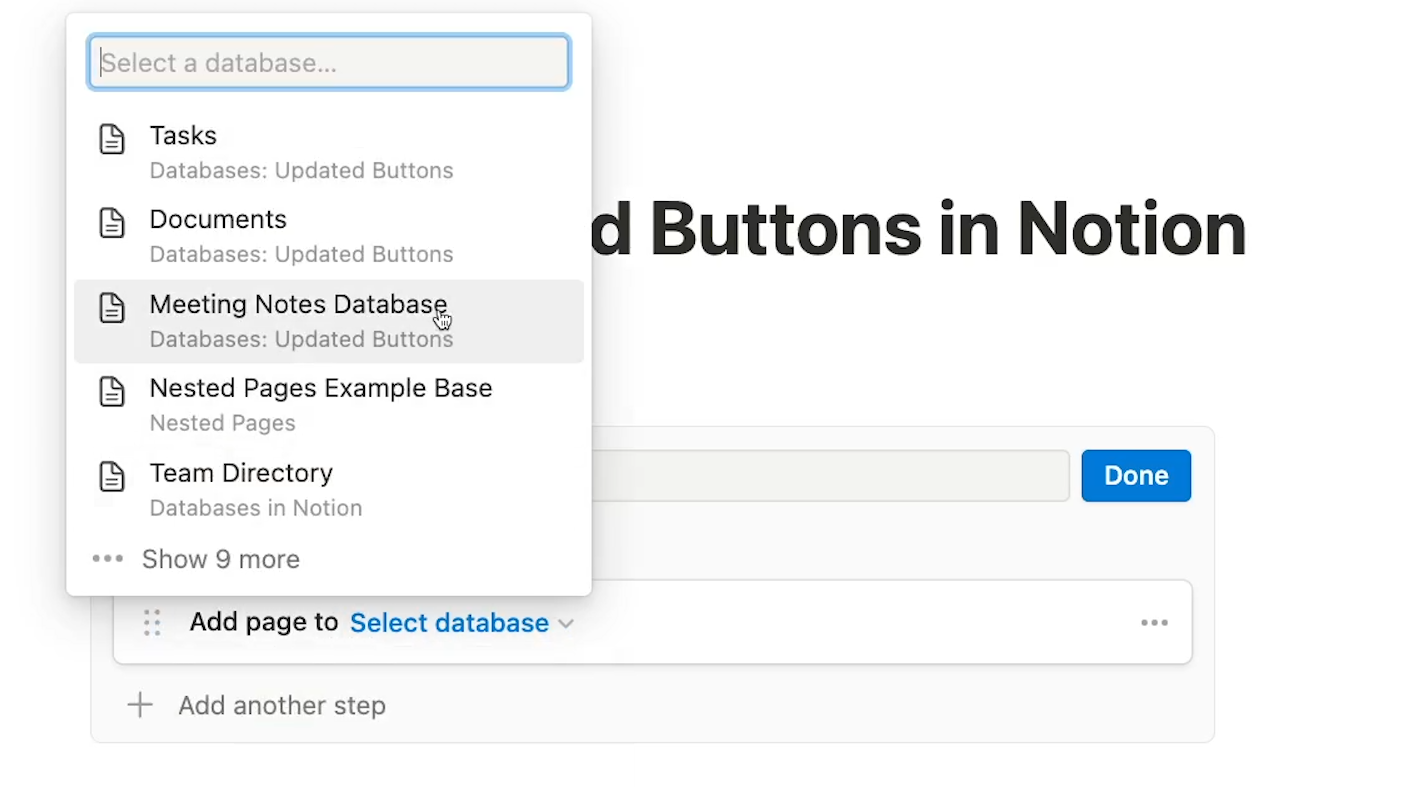Click the Add page to label

tap(264, 622)
